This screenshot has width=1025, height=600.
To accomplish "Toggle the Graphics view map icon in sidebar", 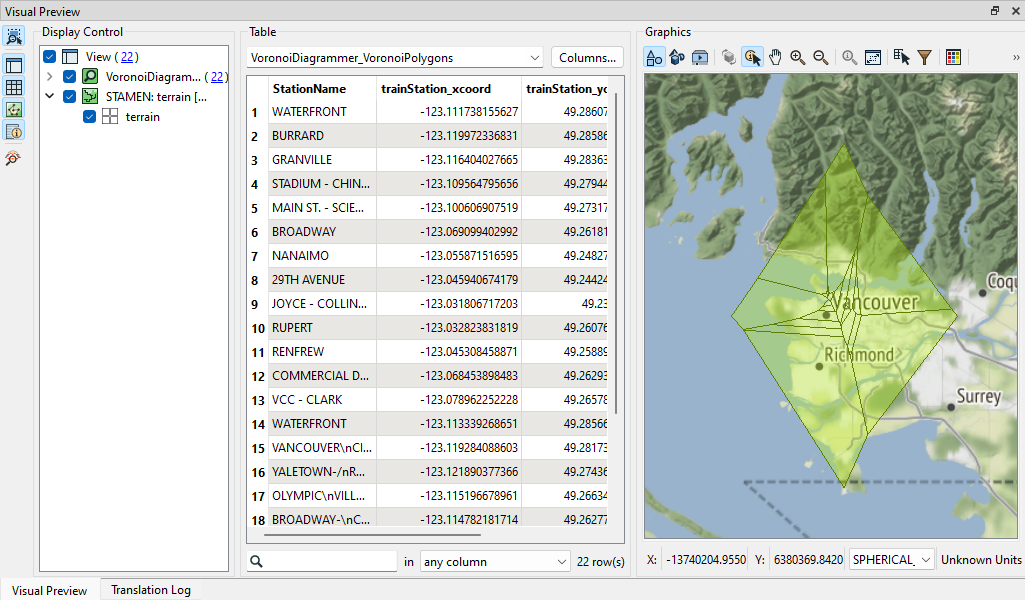I will 14,109.
